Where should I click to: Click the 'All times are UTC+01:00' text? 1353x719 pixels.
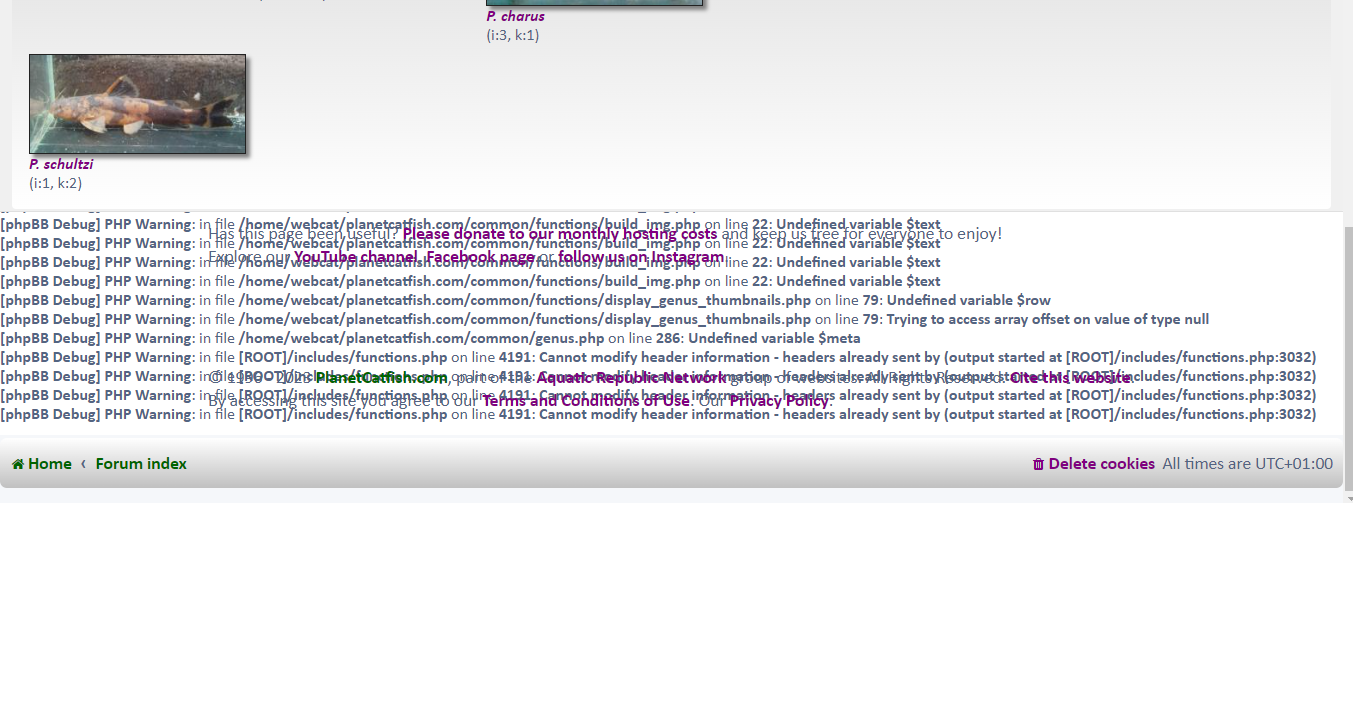pyautogui.click(x=1247, y=464)
